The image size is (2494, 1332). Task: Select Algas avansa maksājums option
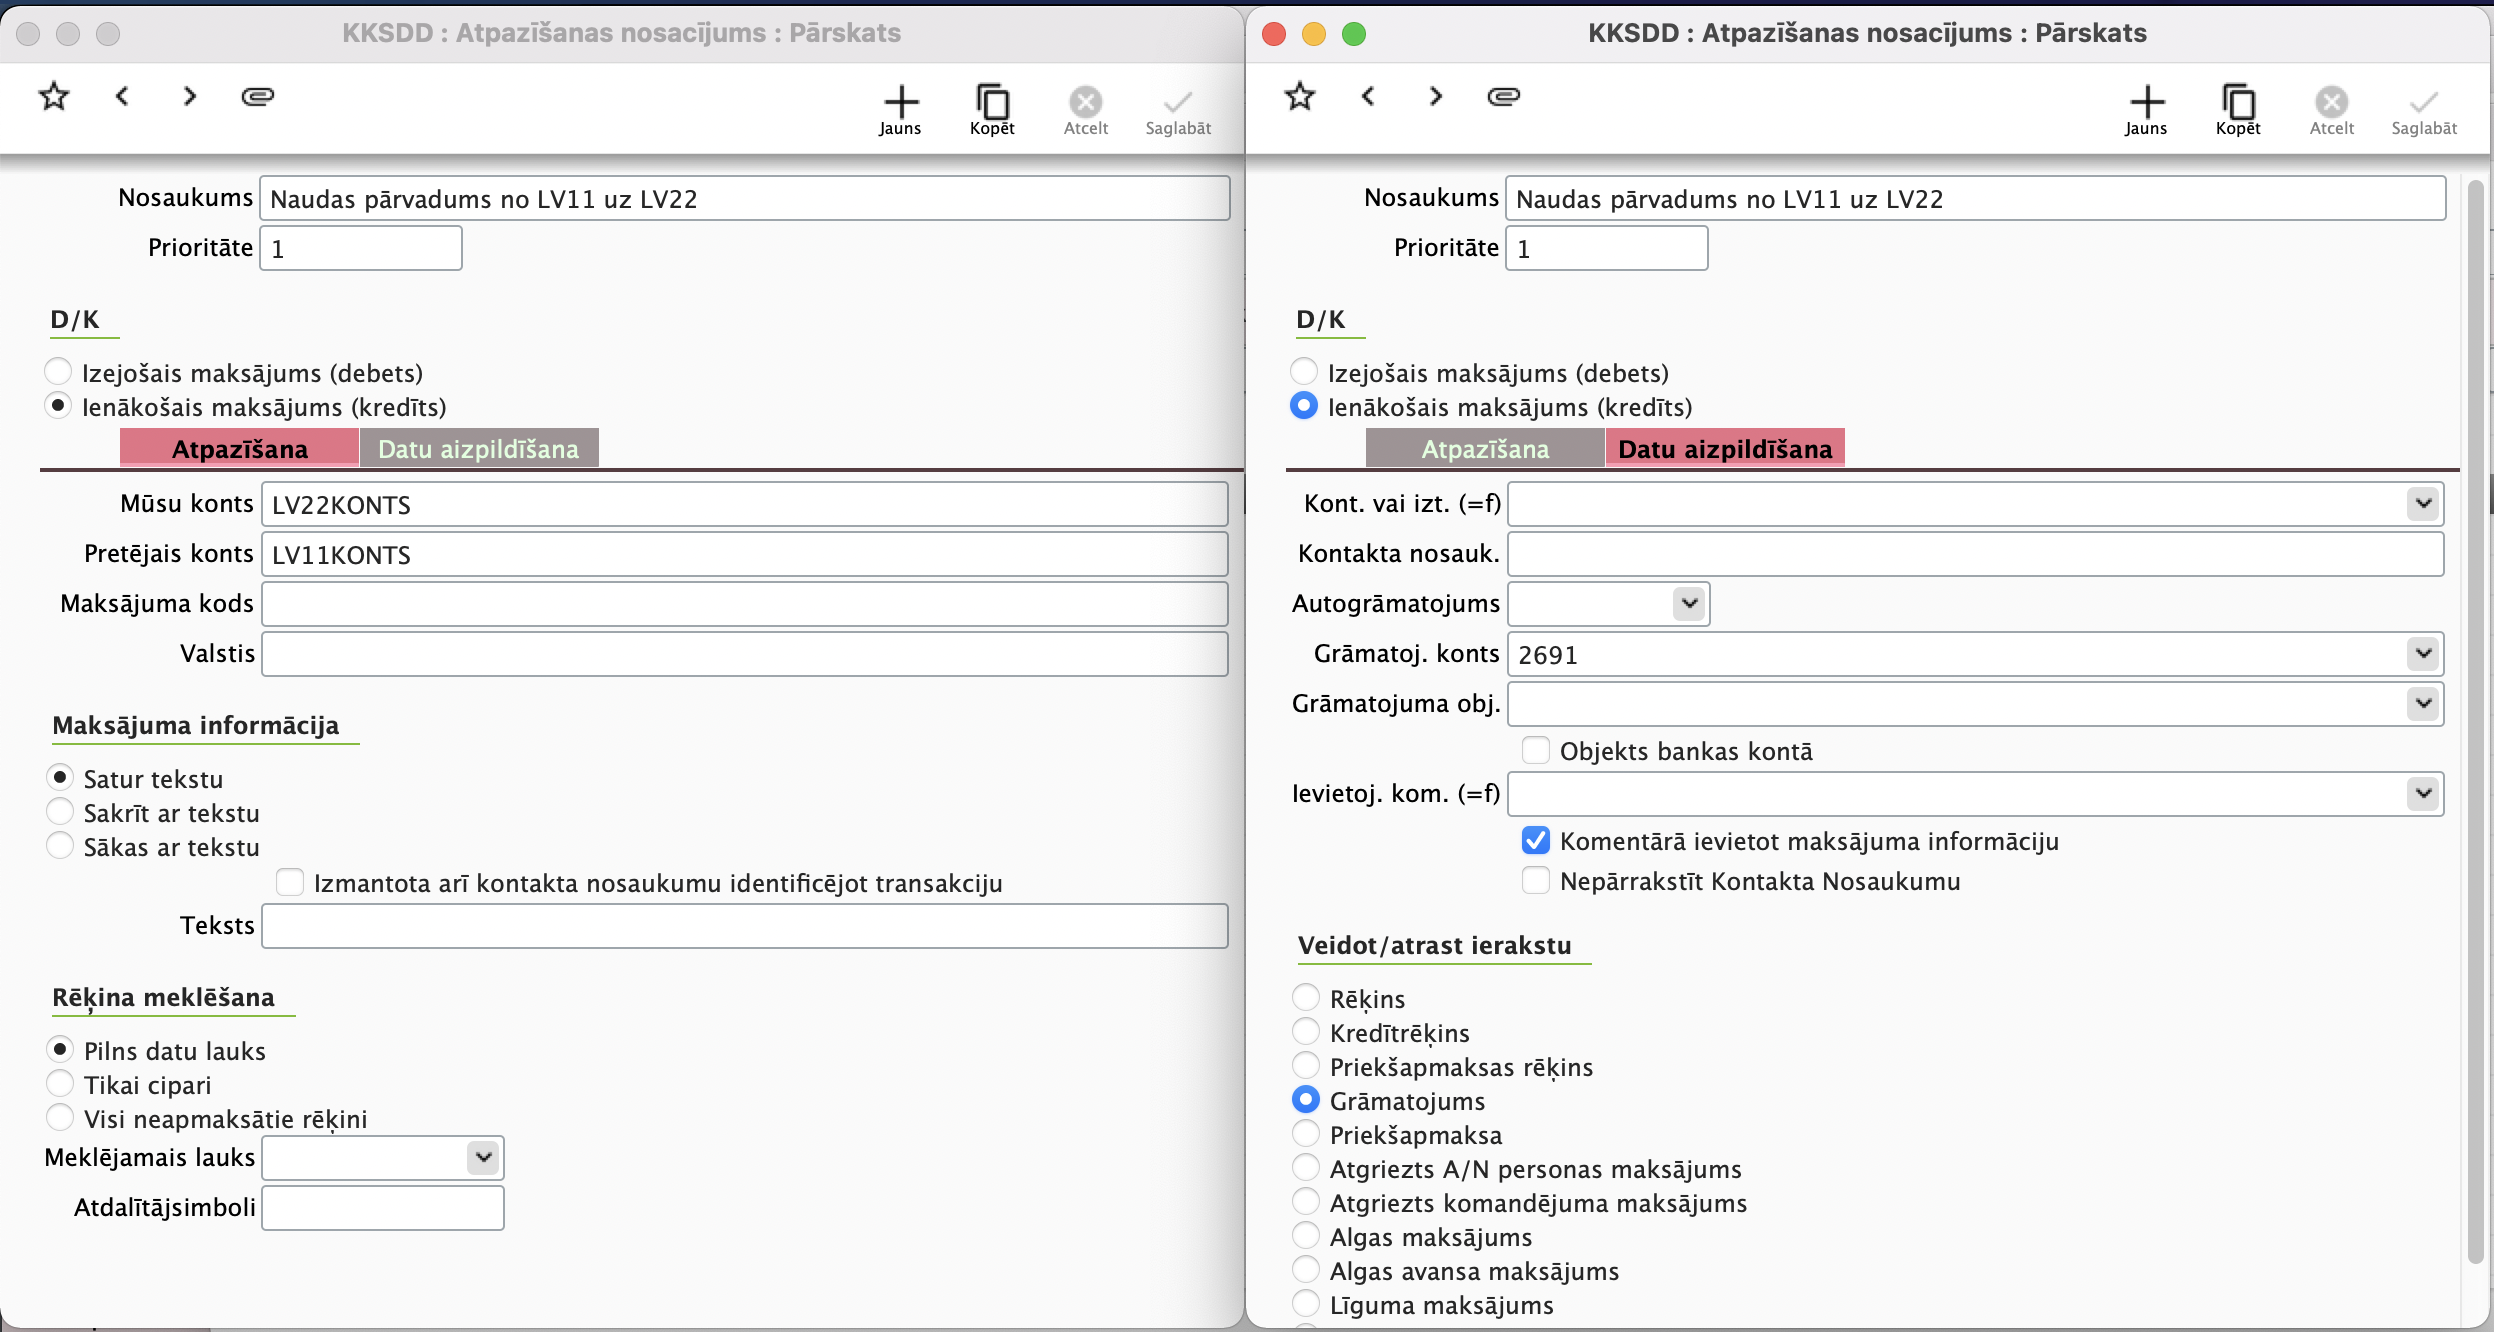[1306, 1269]
